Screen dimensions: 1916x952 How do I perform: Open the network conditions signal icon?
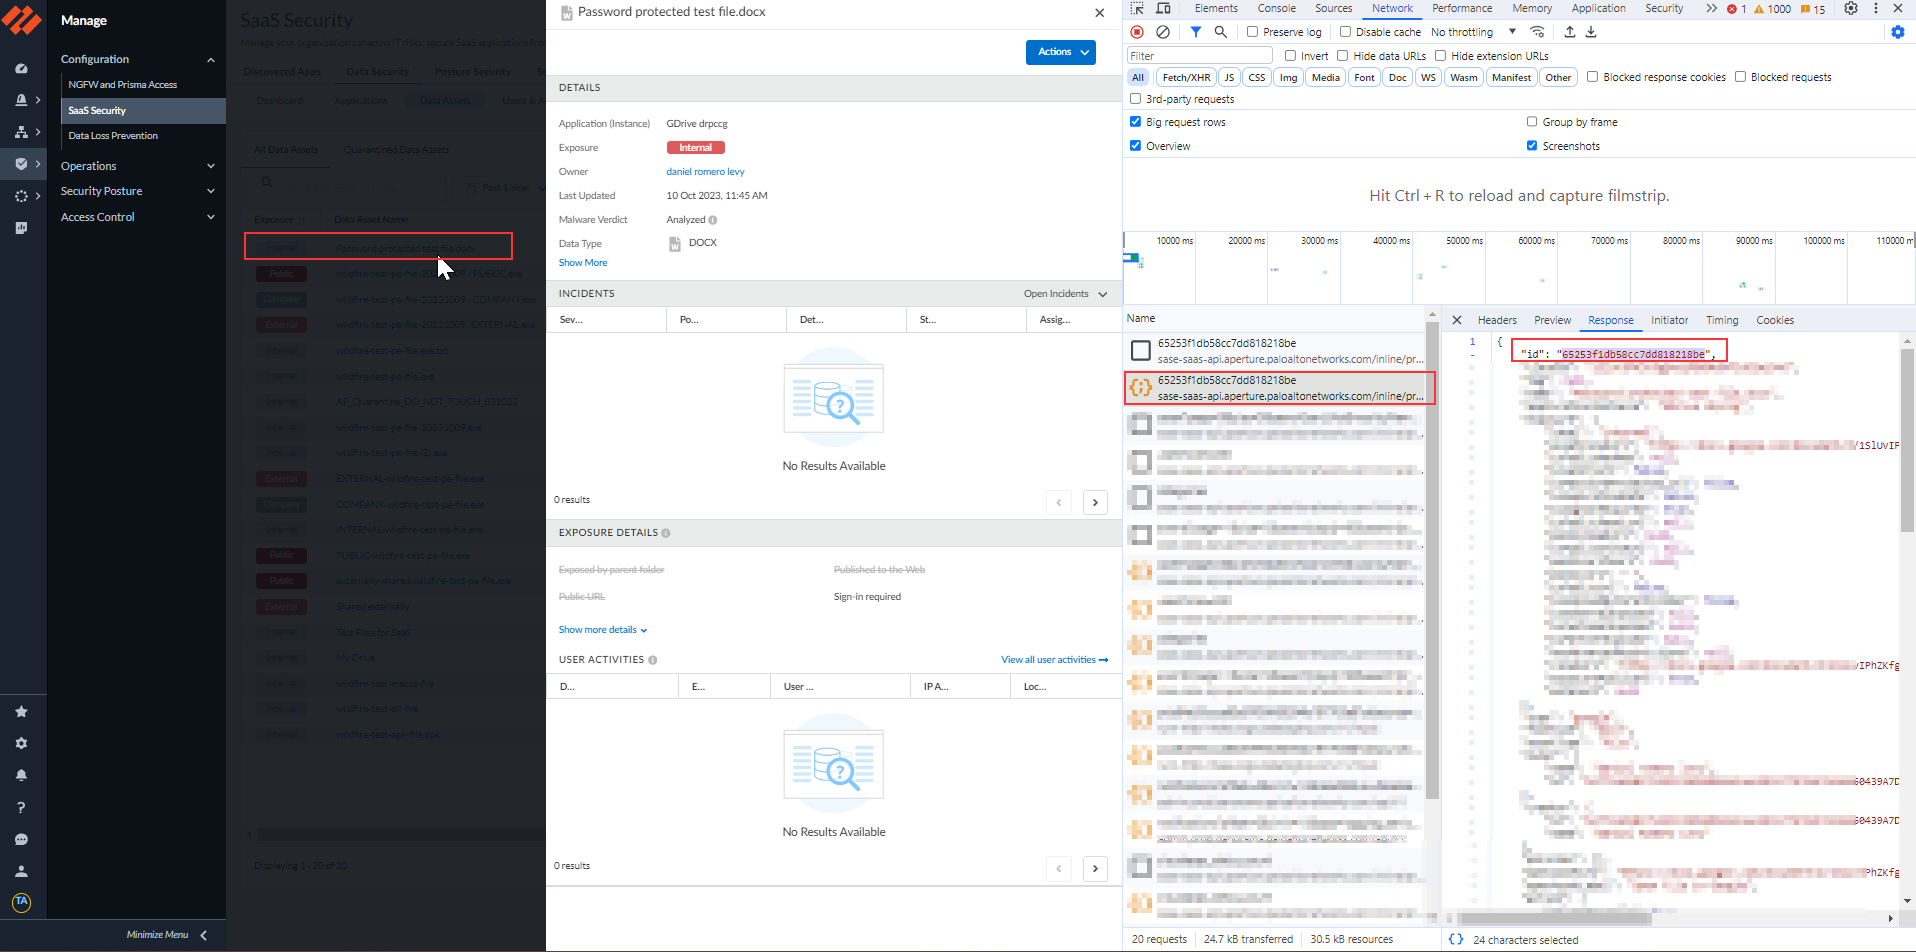(x=1538, y=31)
